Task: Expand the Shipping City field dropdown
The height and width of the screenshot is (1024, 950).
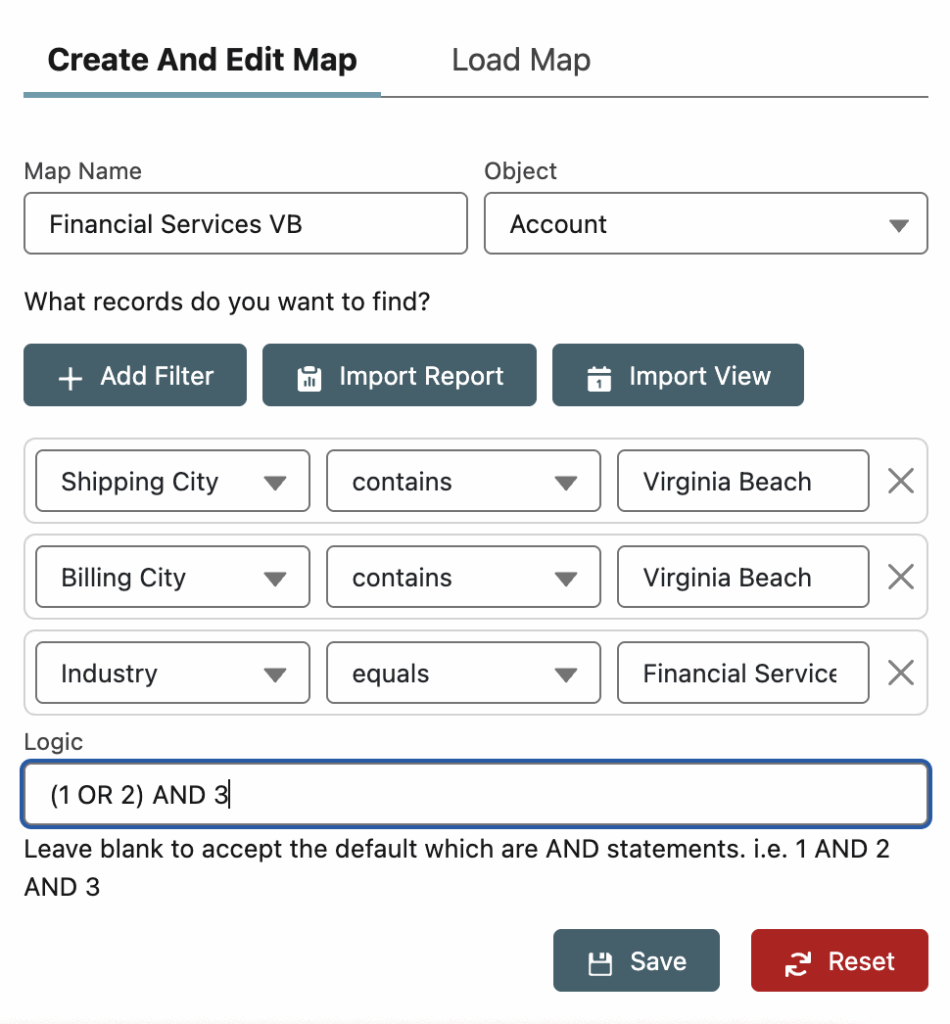Action: [x=172, y=482]
